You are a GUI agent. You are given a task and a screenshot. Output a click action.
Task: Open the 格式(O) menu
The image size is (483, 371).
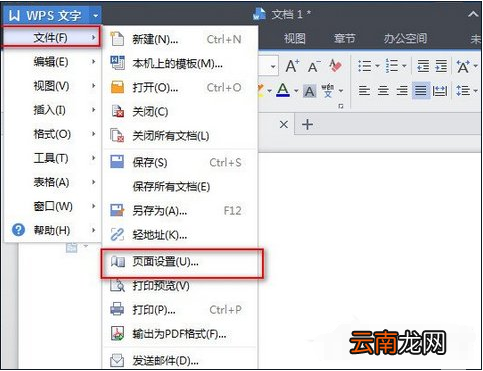click(x=51, y=134)
